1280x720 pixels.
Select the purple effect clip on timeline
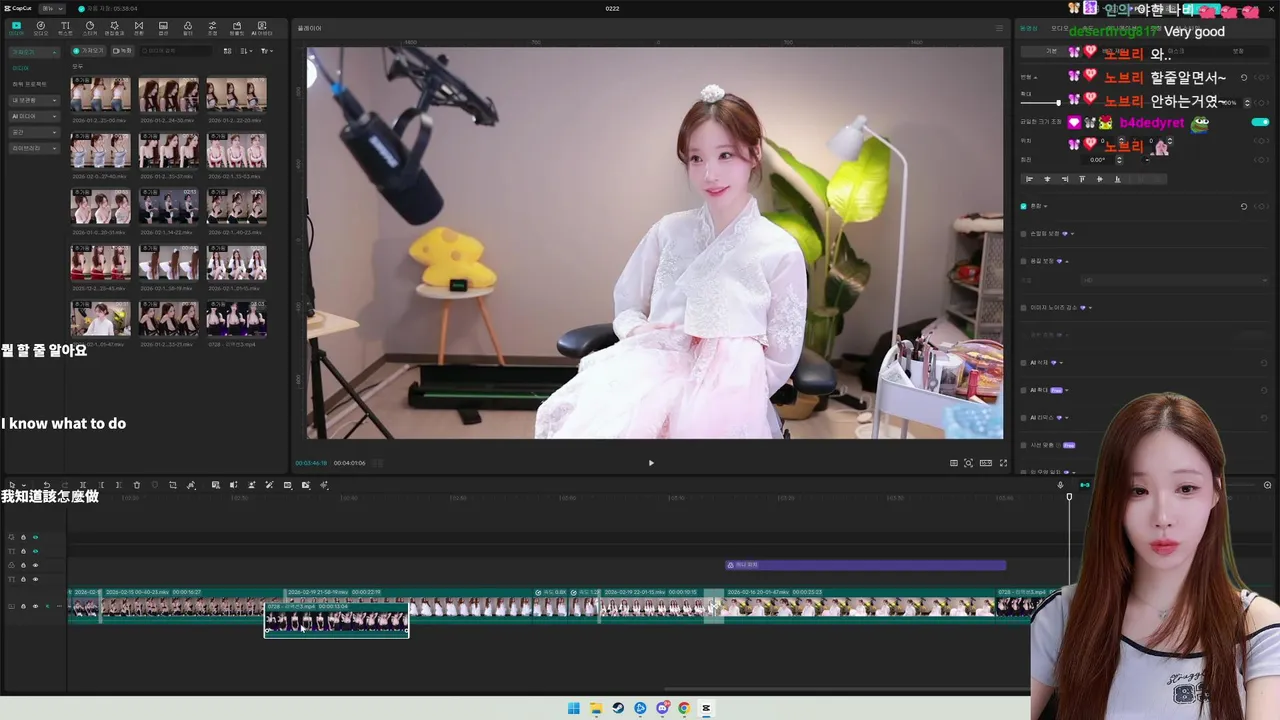coord(865,565)
